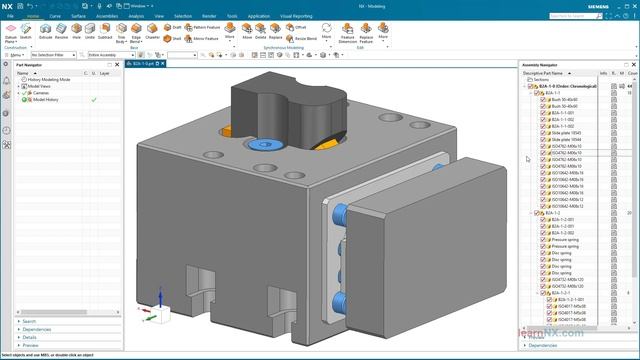The image size is (640, 360).
Task: Select the Datum Plane tool
Action: click(11, 33)
